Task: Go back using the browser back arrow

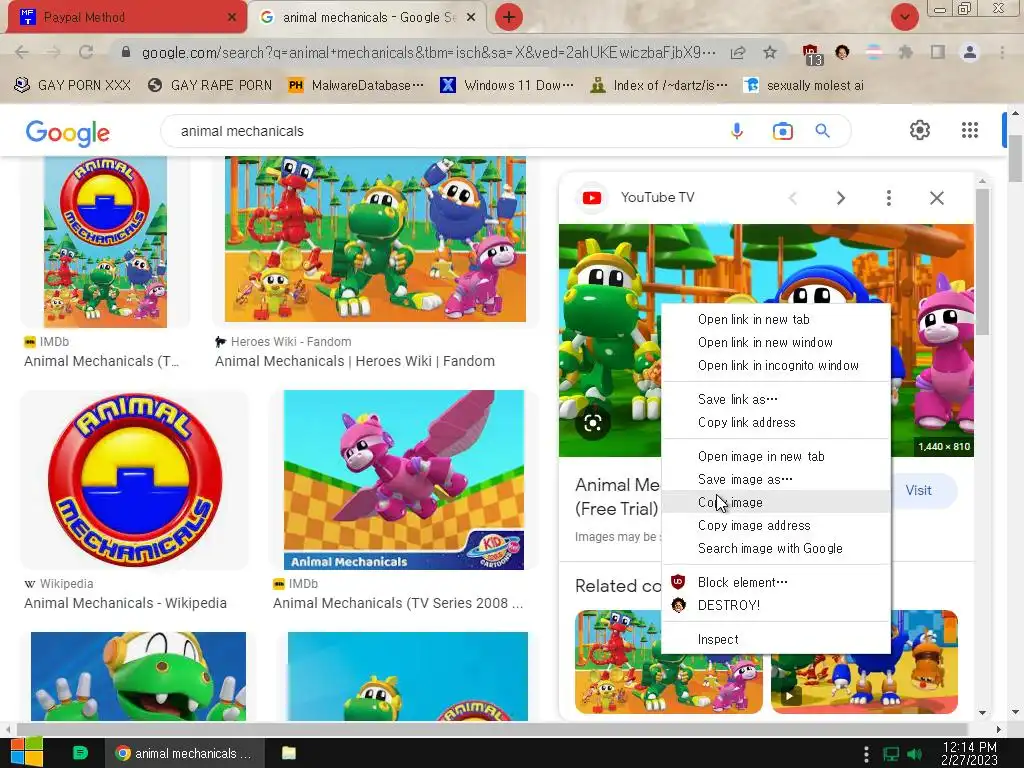Action: (x=22, y=52)
